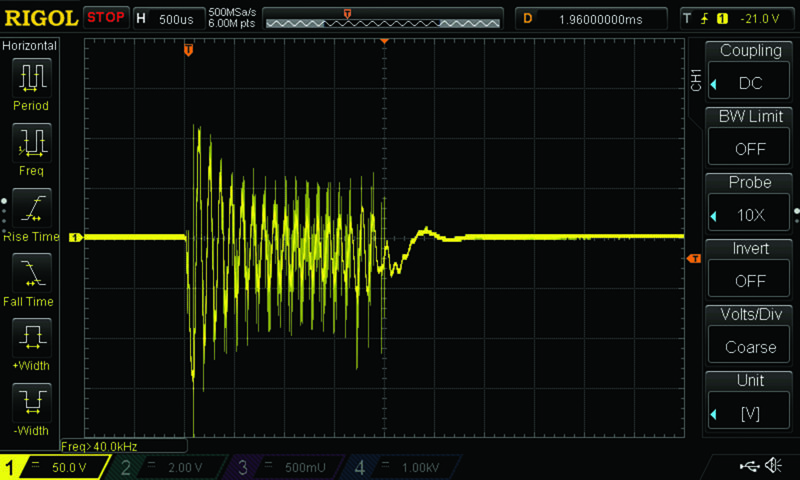Viewport: 800px width, 480px height.
Task: Select the -Width measurement icon
Action: click(x=30, y=403)
